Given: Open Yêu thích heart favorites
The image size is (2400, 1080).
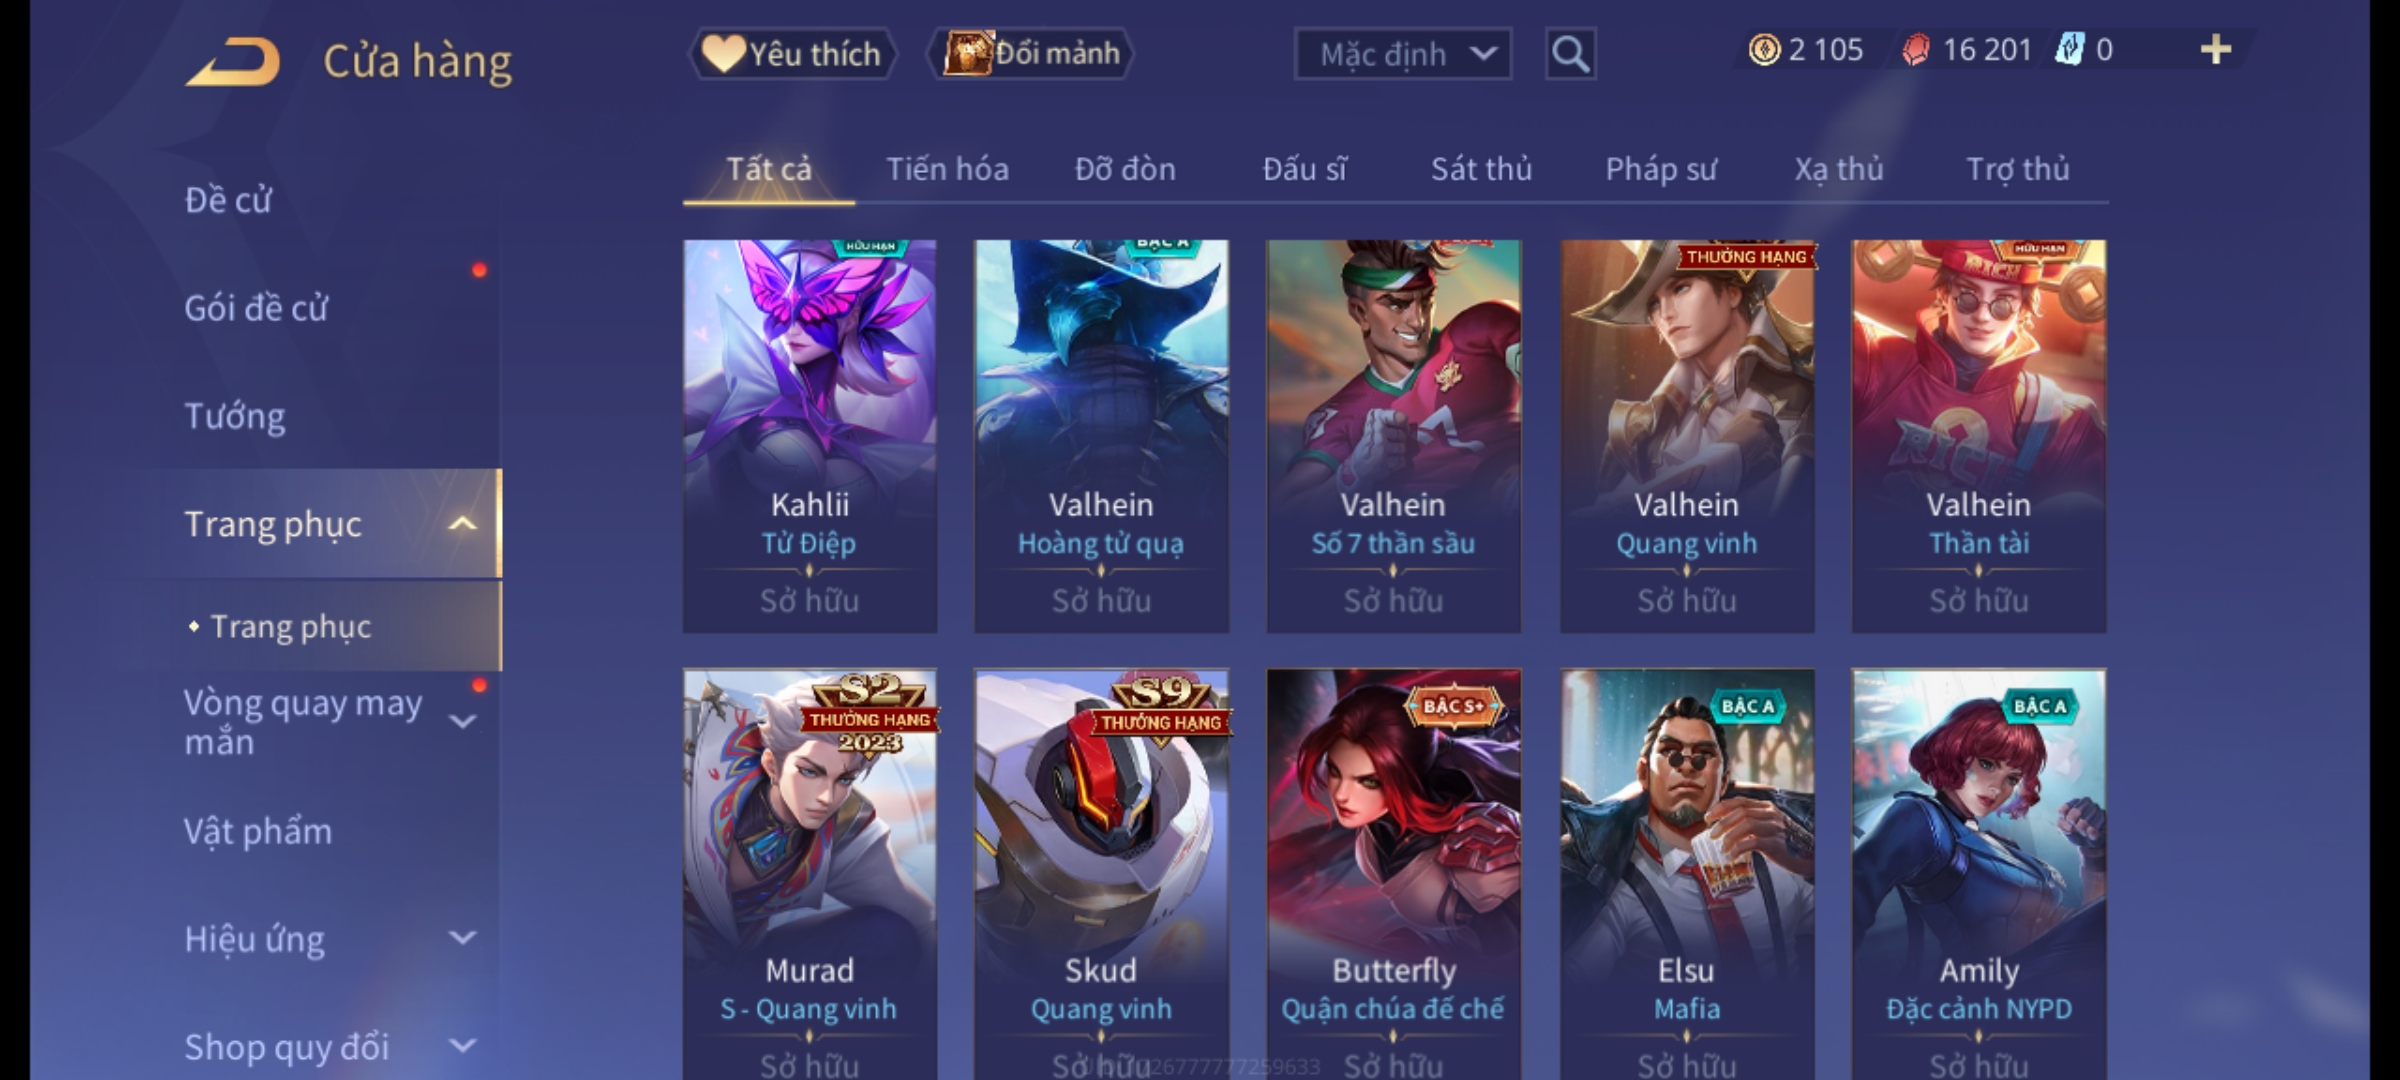Looking at the screenshot, I should click(x=792, y=54).
